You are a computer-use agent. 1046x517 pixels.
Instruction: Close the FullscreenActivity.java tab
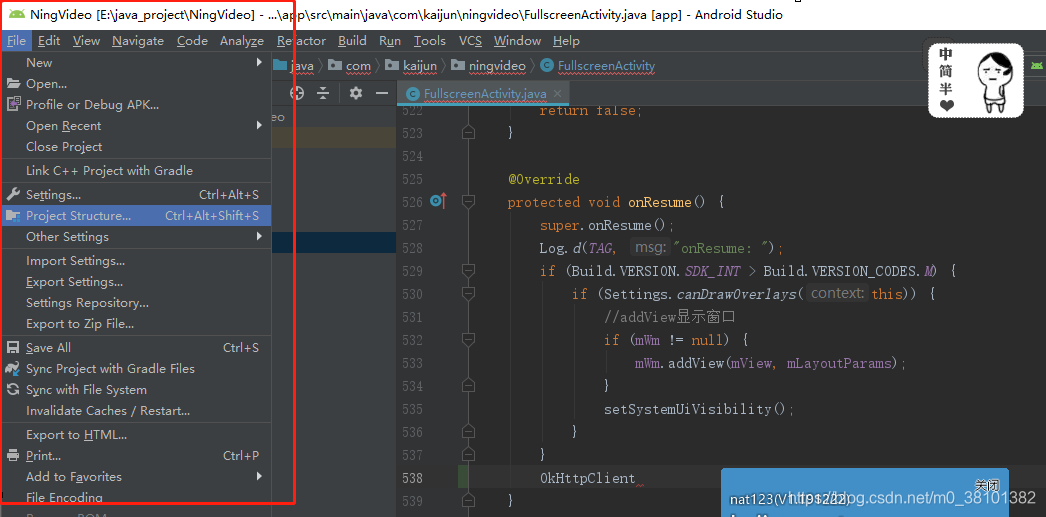(558, 93)
